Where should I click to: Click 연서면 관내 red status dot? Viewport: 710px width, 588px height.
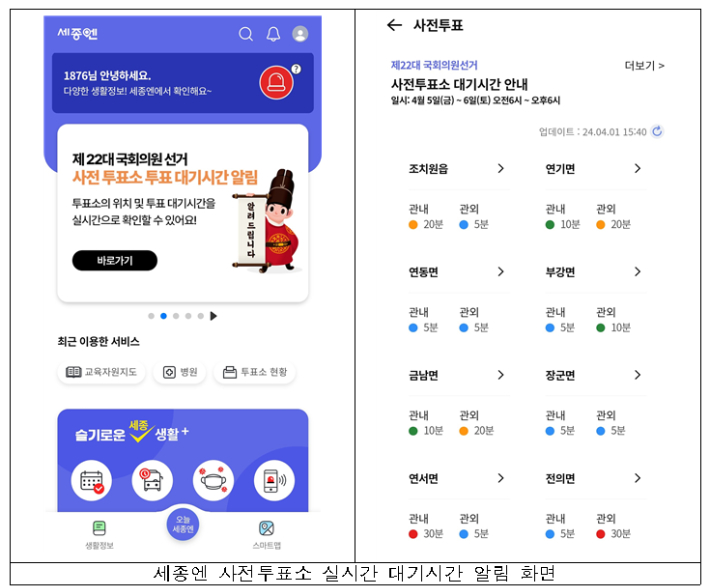(413, 534)
